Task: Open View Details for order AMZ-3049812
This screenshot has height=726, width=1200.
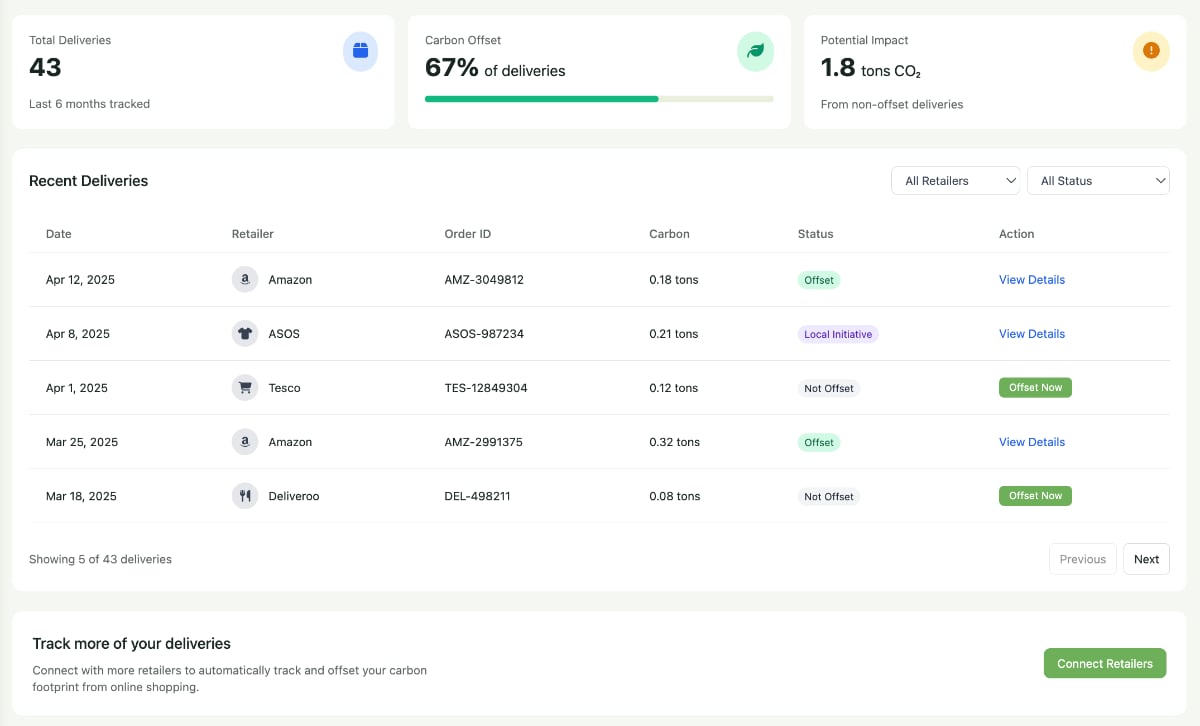Action: point(1031,279)
